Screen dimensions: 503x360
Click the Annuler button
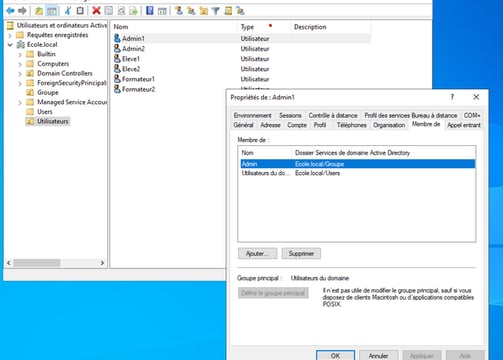click(378, 355)
